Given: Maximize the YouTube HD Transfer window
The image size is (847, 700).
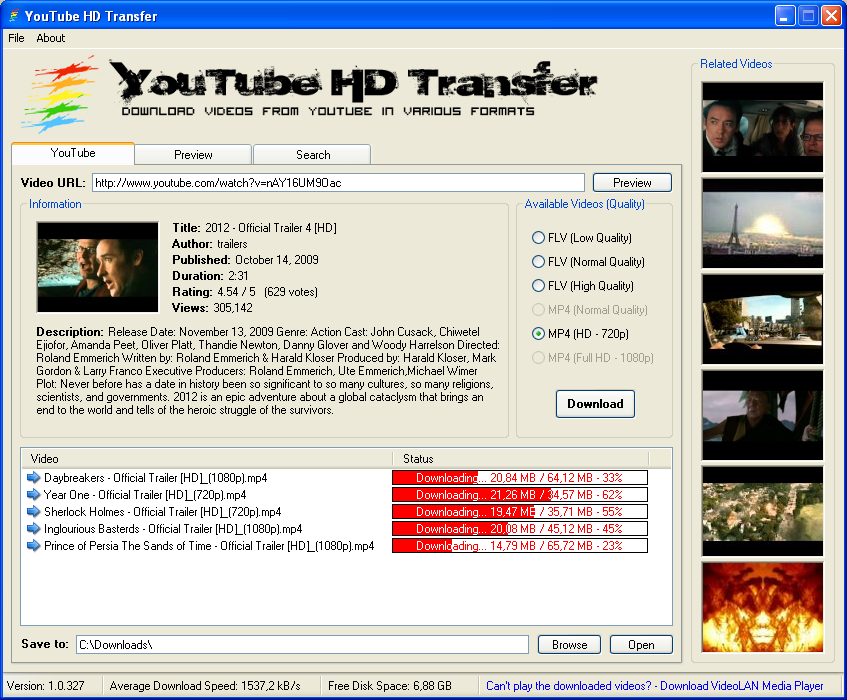Looking at the screenshot, I should coord(808,16).
